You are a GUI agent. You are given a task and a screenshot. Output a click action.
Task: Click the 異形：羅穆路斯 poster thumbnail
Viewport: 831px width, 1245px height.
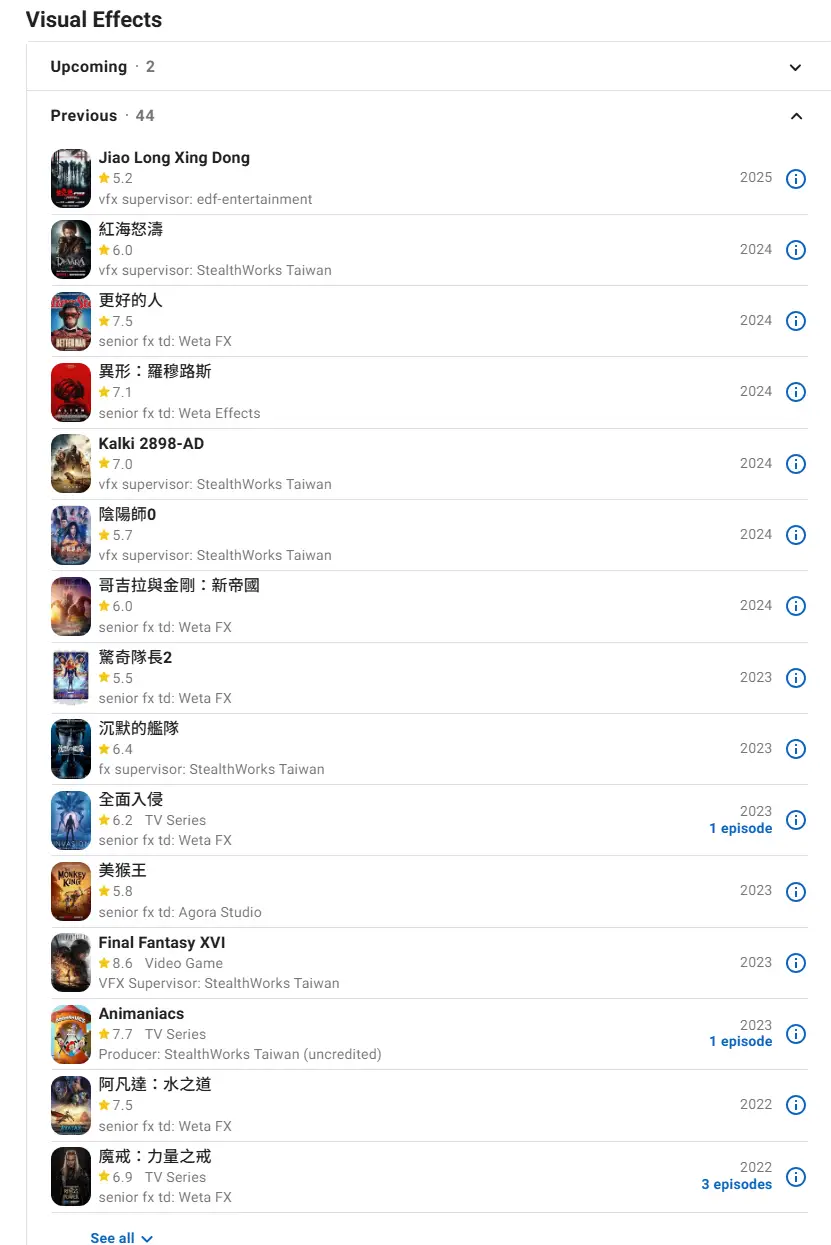click(x=71, y=393)
